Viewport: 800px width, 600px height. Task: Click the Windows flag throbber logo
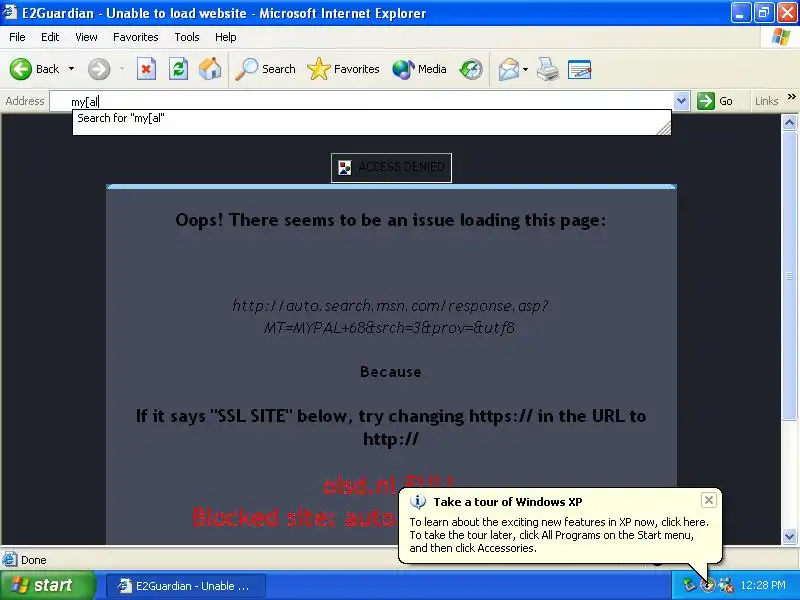click(780, 37)
